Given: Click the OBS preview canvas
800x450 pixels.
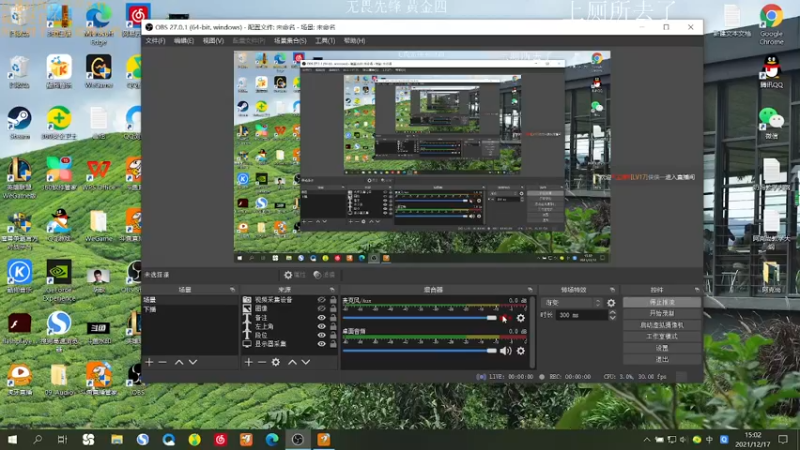Looking at the screenshot, I should (422, 157).
